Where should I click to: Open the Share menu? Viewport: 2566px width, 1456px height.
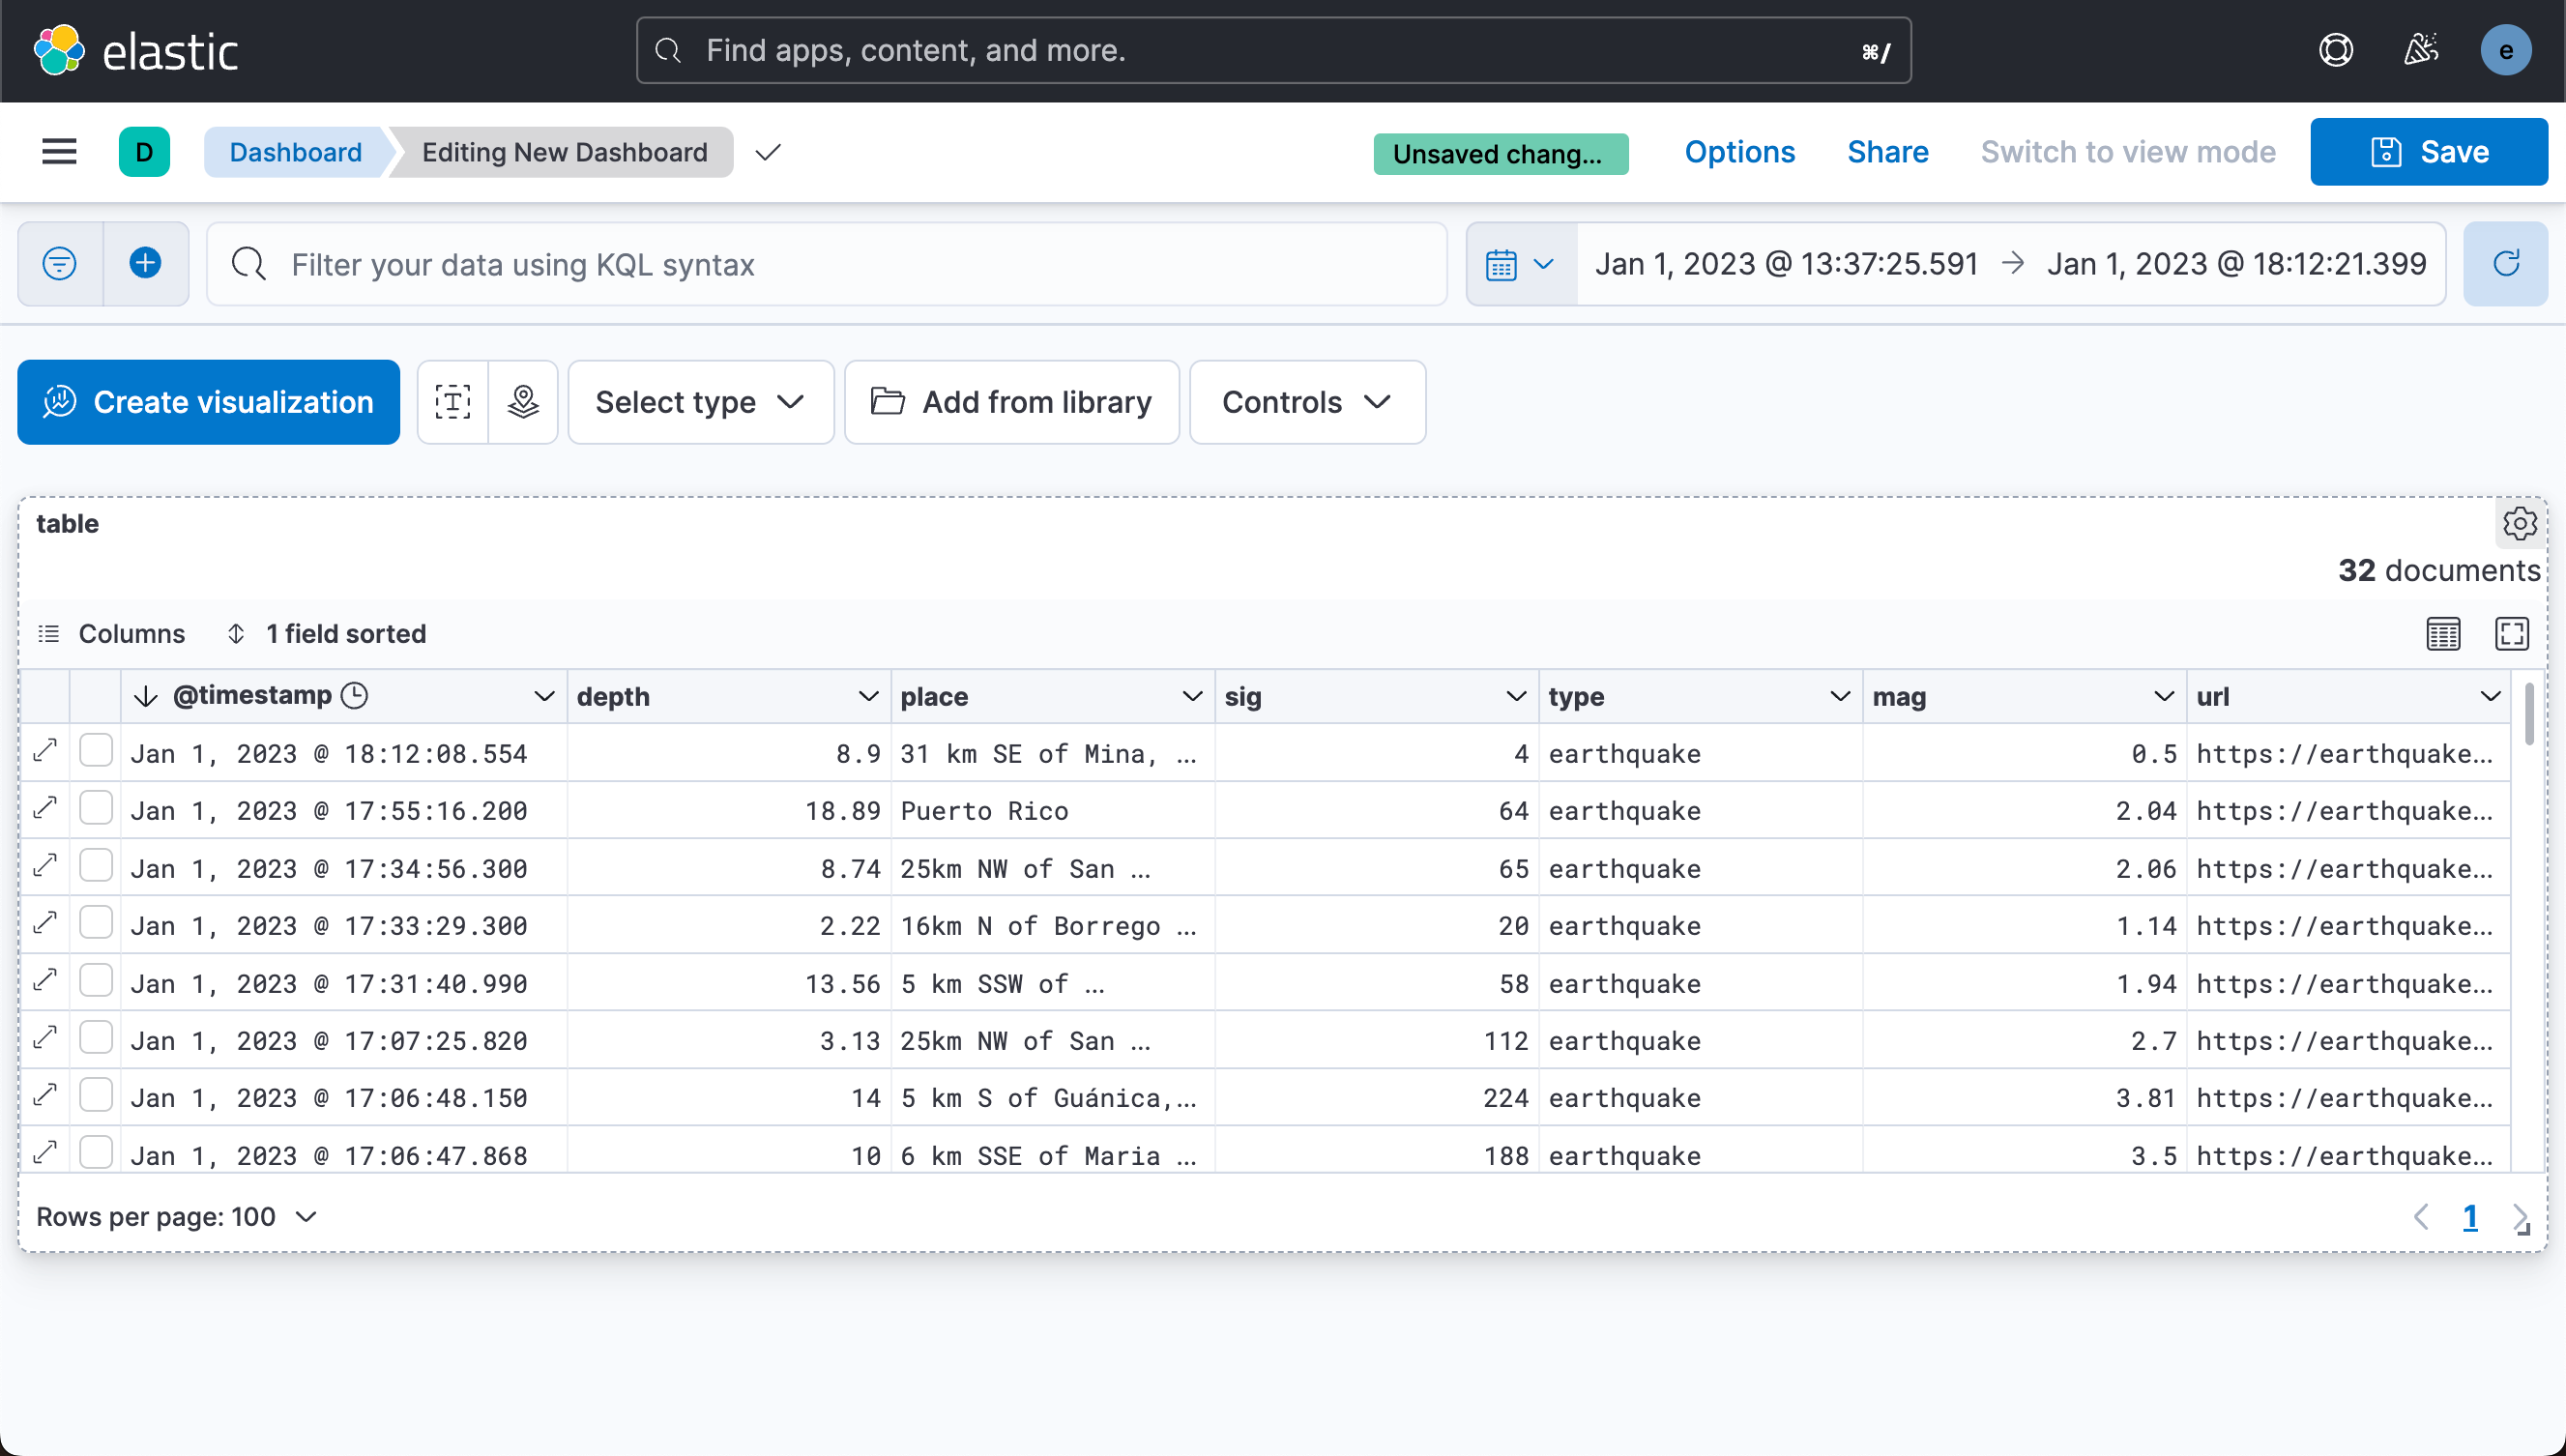click(1887, 152)
